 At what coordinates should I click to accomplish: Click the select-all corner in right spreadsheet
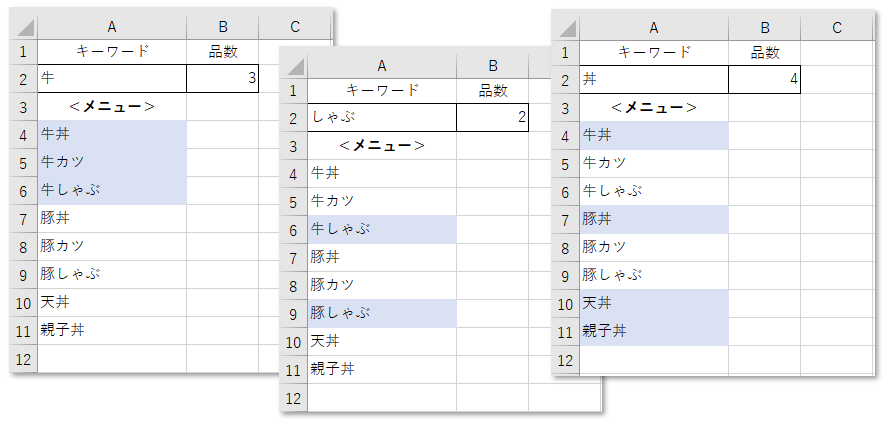[x=565, y=27]
